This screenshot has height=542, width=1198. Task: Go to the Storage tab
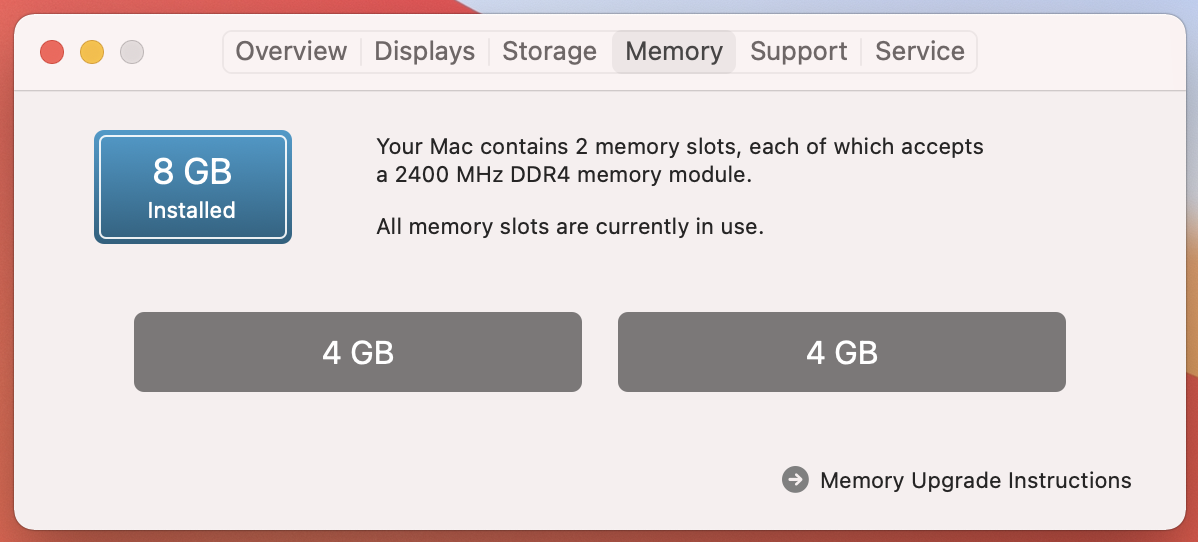549,51
